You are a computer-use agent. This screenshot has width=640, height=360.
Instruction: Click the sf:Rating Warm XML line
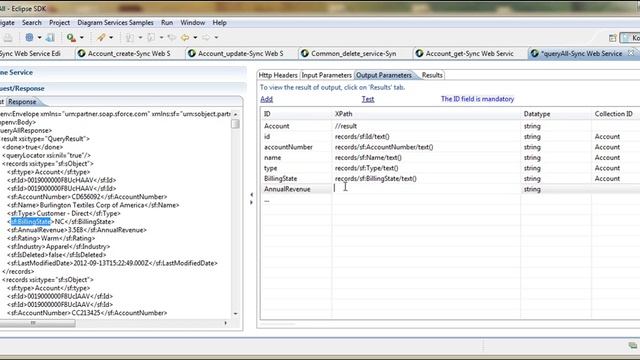pos(51,238)
